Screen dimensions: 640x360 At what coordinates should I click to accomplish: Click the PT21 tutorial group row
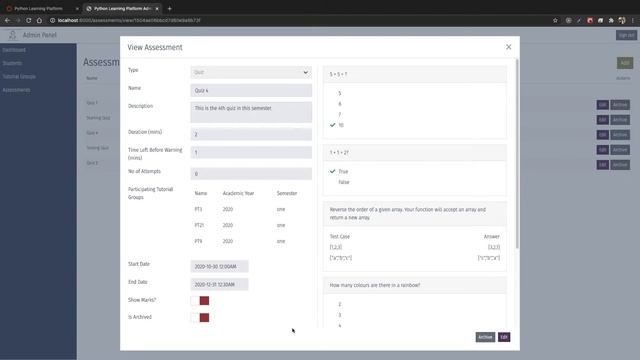pyautogui.click(x=251, y=225)
